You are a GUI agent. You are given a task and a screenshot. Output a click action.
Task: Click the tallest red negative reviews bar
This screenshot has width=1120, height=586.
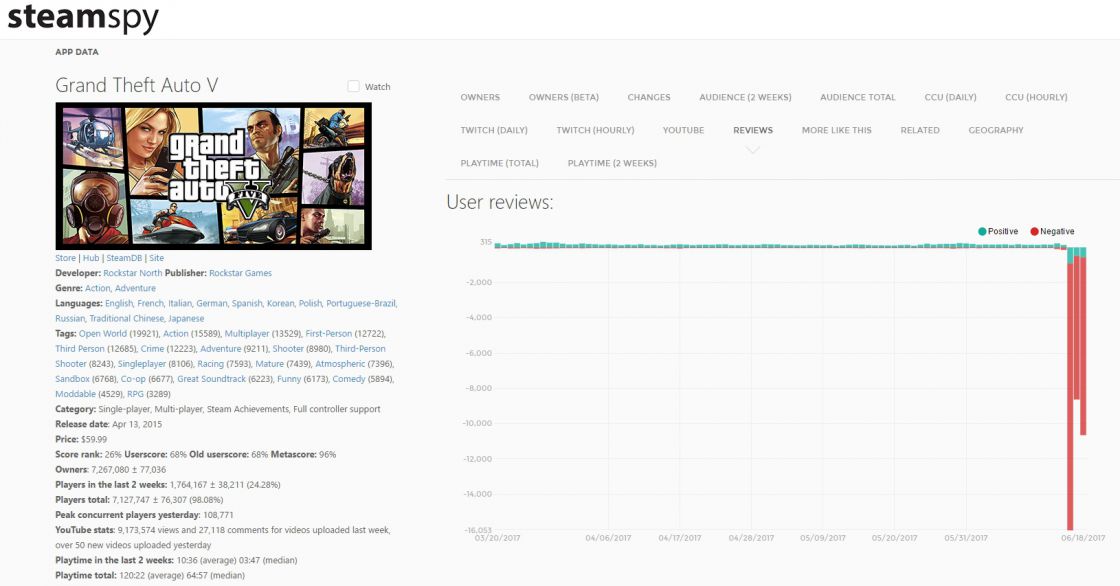(x=1070, y=397)
